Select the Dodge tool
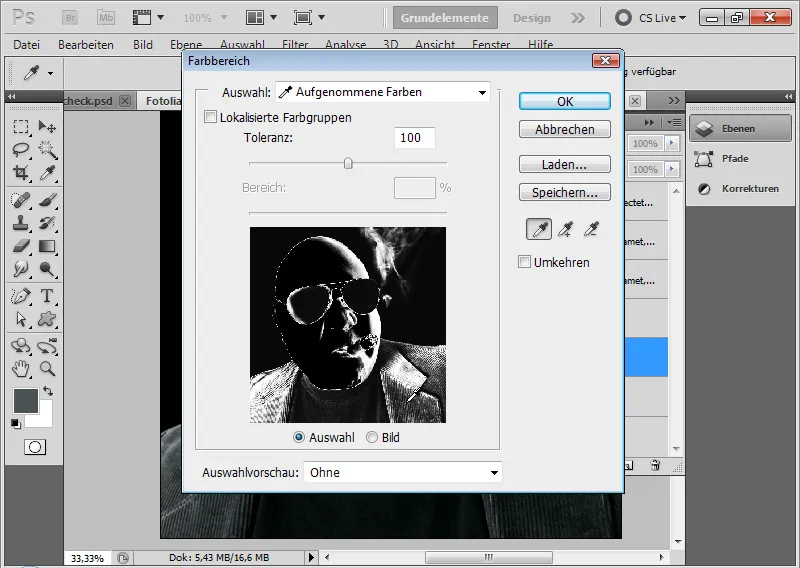 [x=47, y=269]
